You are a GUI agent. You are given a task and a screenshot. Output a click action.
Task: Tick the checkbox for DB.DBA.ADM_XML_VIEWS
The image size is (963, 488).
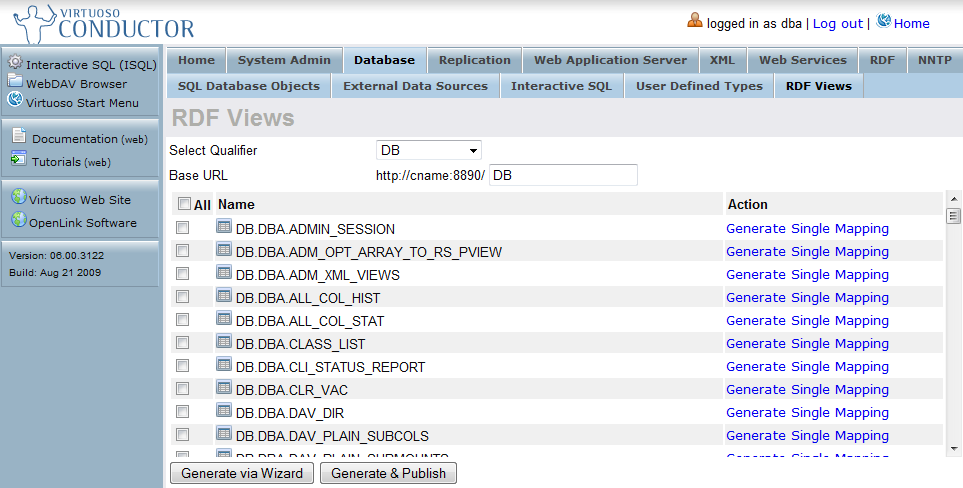[x=182, y=274]
